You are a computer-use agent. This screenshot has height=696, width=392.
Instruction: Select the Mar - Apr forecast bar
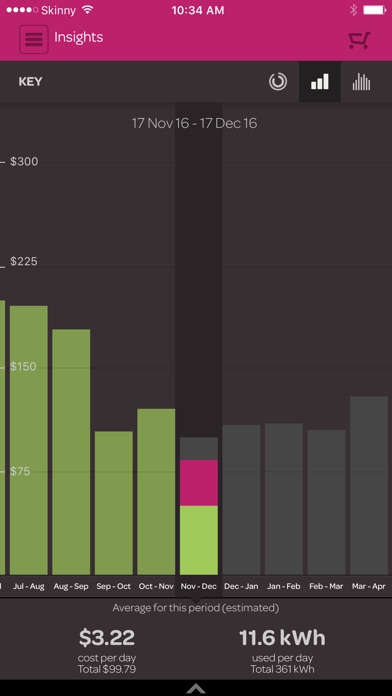(369, 486)
